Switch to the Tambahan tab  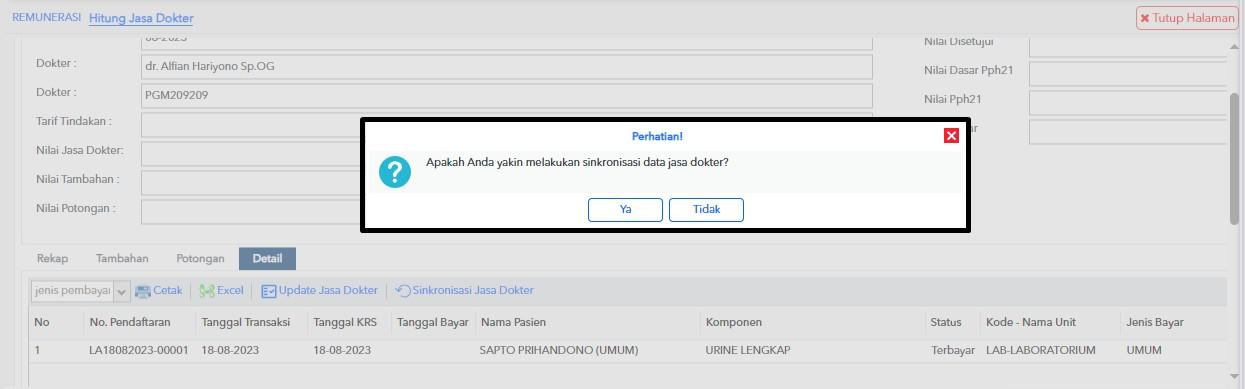(x=122, y=258)
